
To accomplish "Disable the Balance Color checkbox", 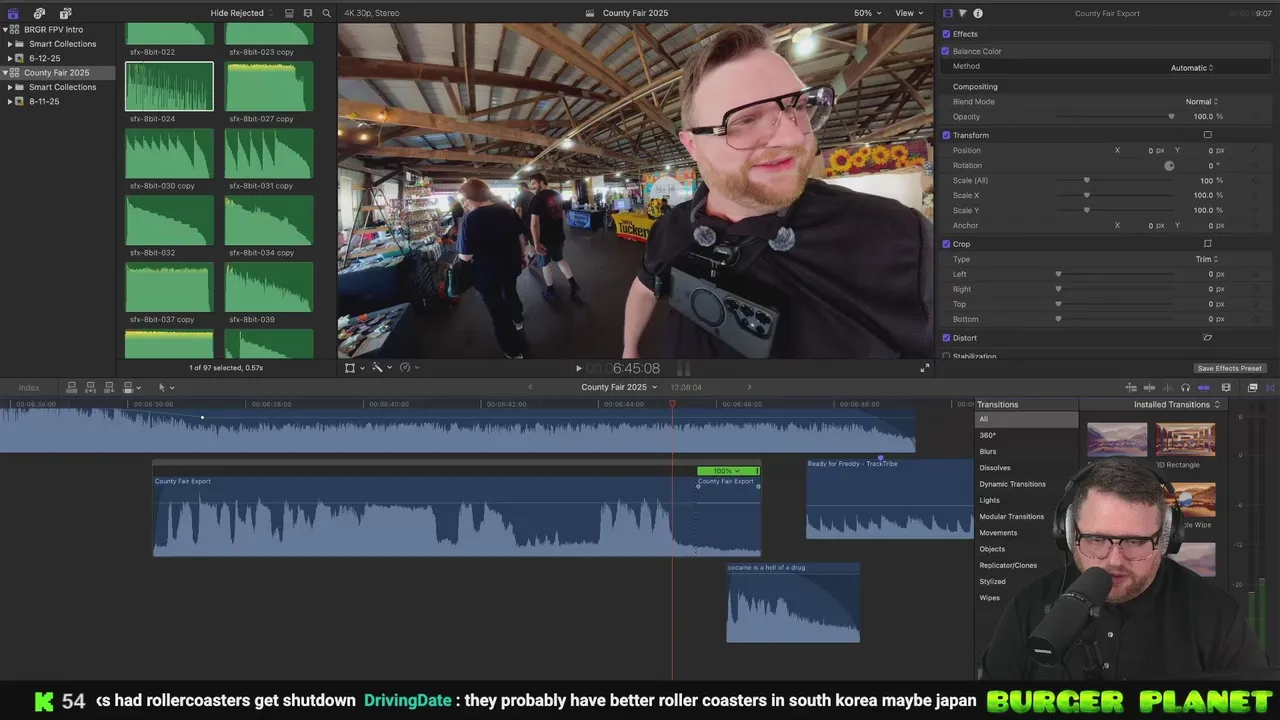I will 946,51.
